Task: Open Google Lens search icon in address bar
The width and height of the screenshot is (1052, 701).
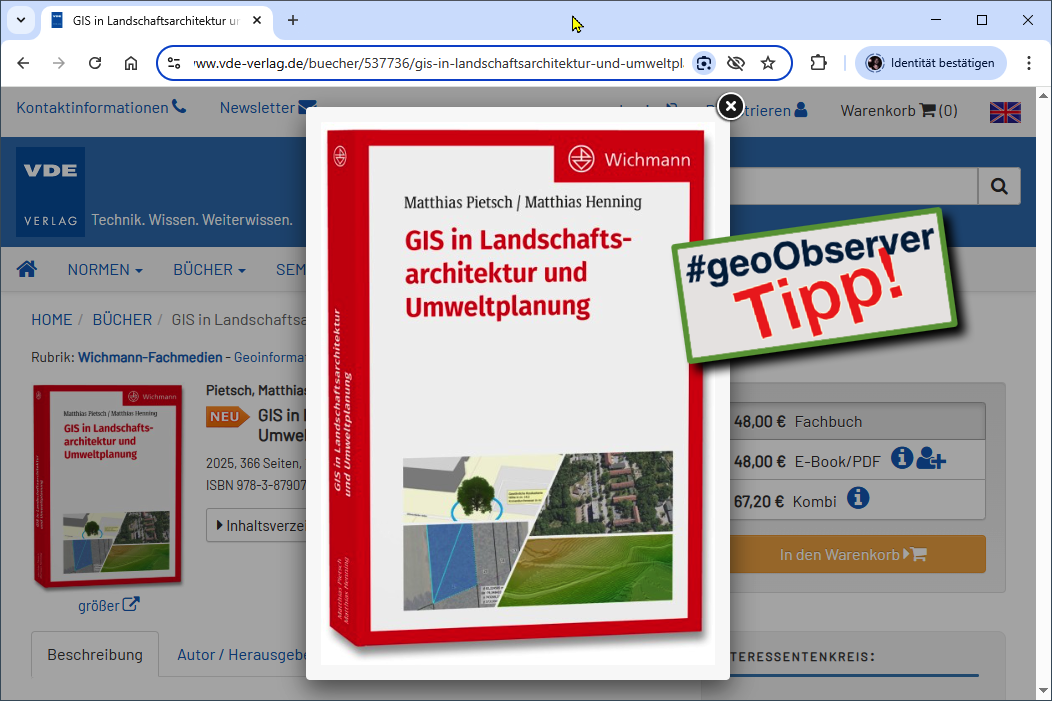Action: click(x=704, y=63)
